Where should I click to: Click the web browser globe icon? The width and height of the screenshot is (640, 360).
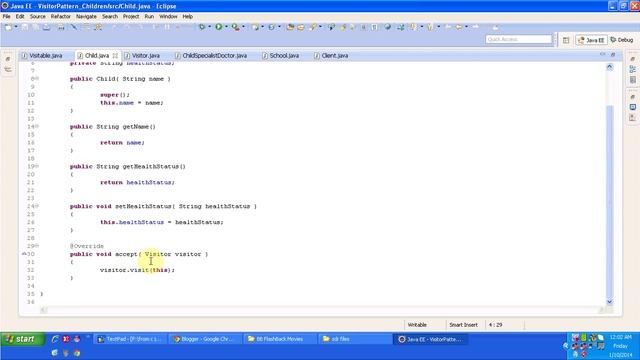pos(387,27)
